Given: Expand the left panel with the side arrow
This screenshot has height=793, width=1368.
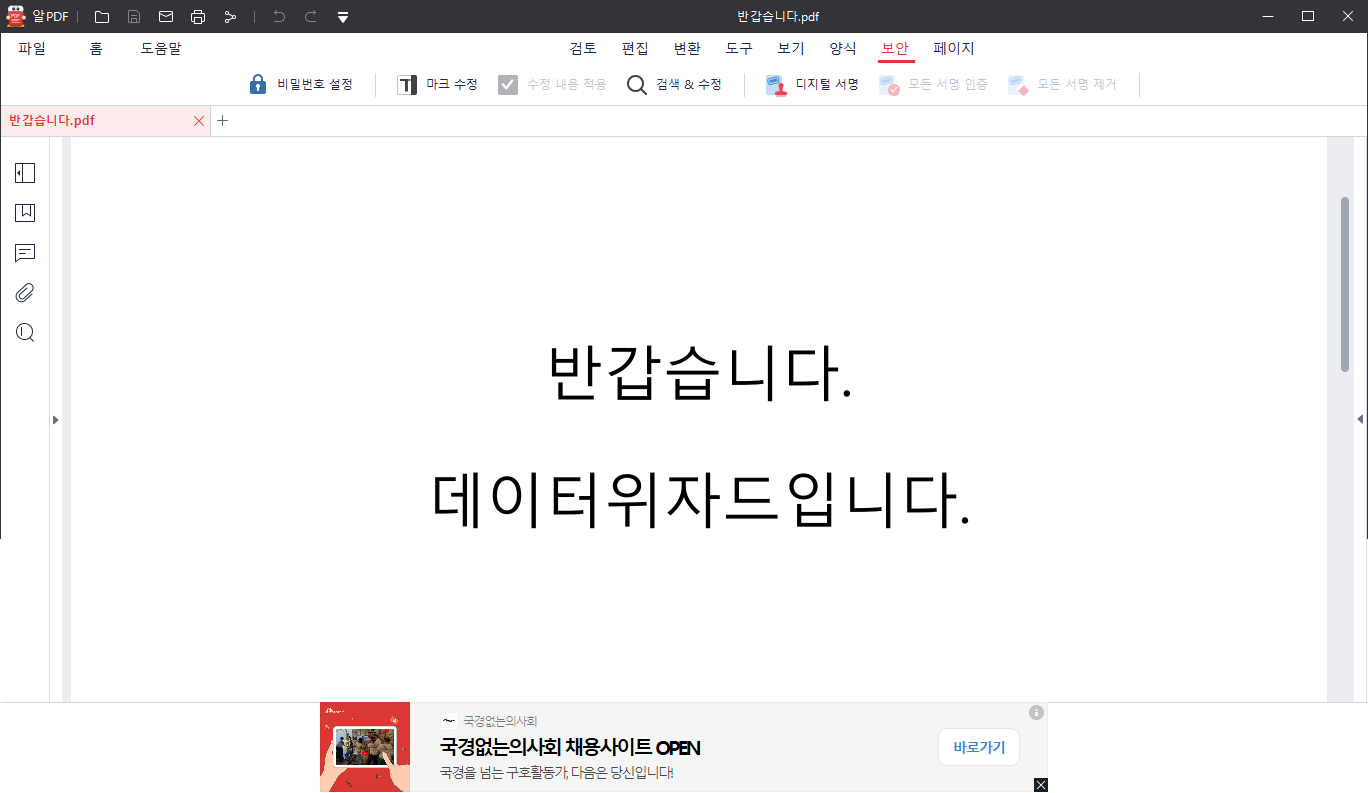Looking at the screenshot, I should point(56,419).
